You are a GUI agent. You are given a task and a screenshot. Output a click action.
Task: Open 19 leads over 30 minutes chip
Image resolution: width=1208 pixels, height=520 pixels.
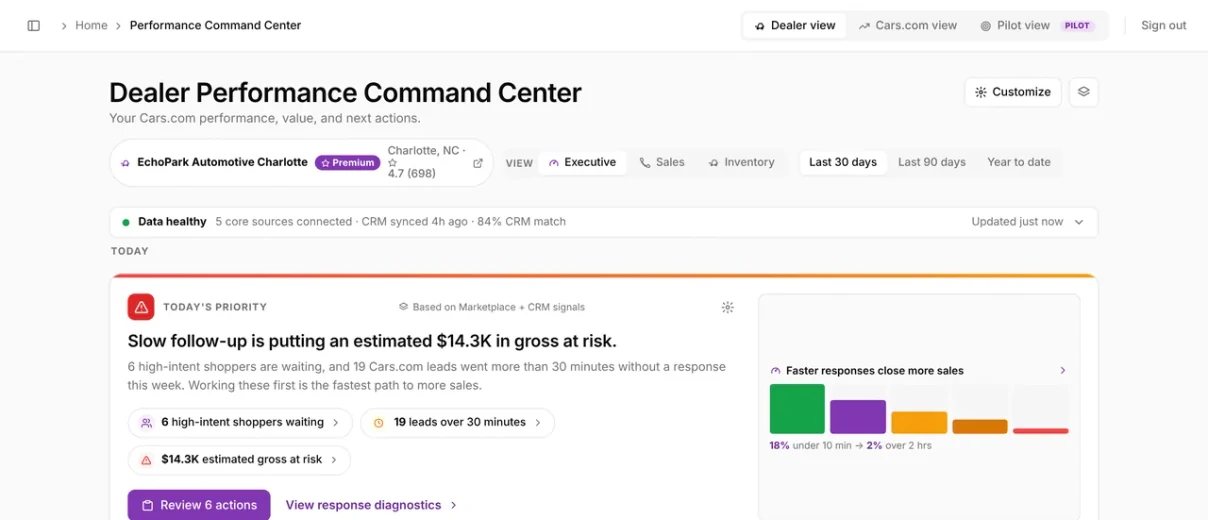click(457, 423)
